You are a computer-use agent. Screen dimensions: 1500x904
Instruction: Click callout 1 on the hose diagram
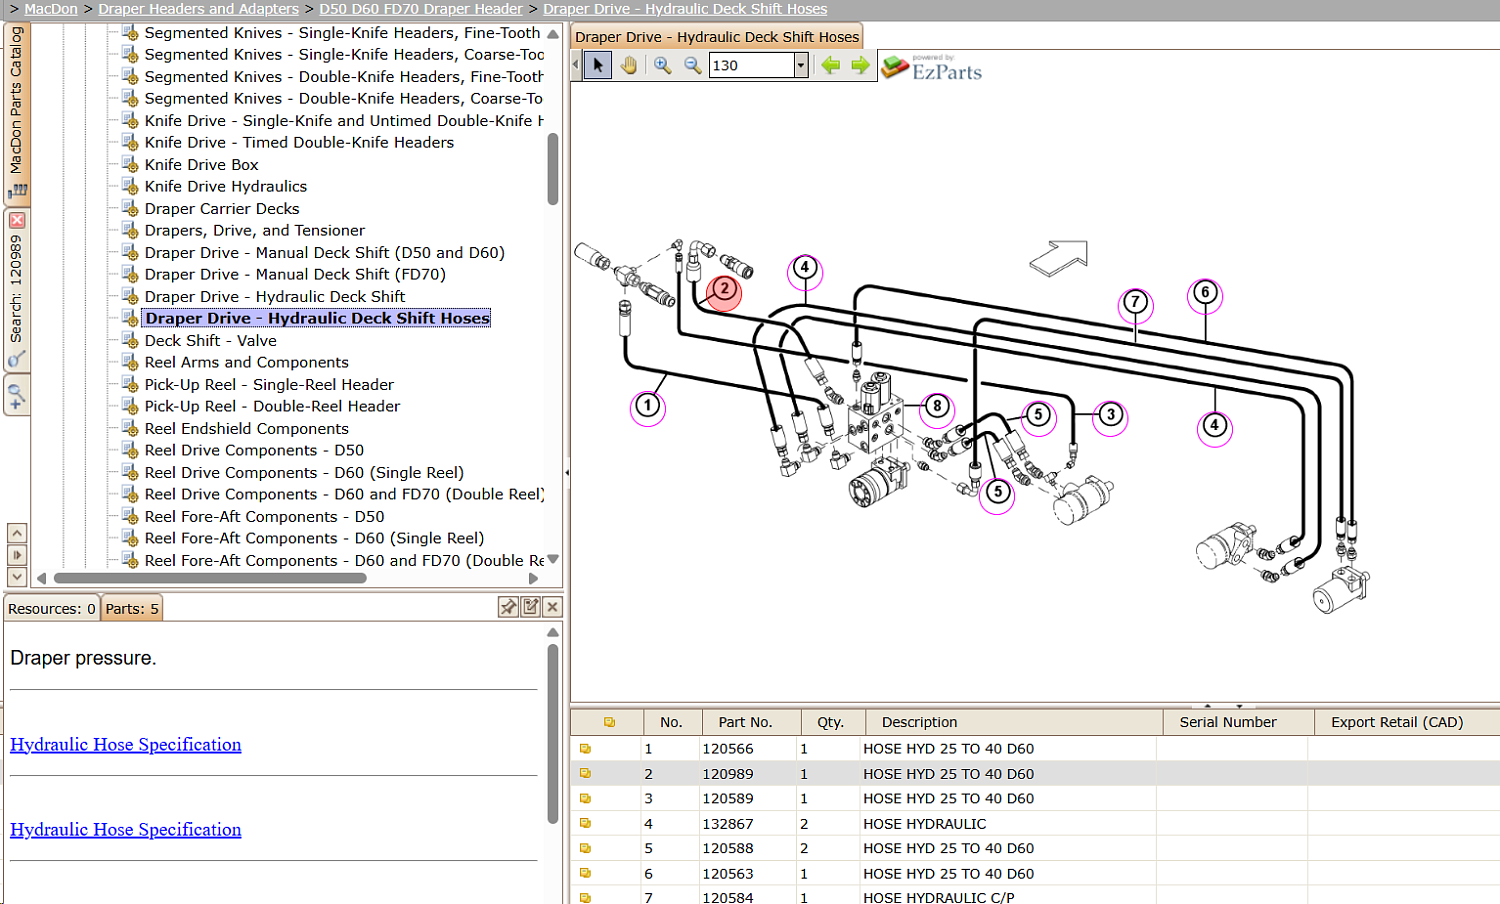pyautogui.click(x=648, y=406)
